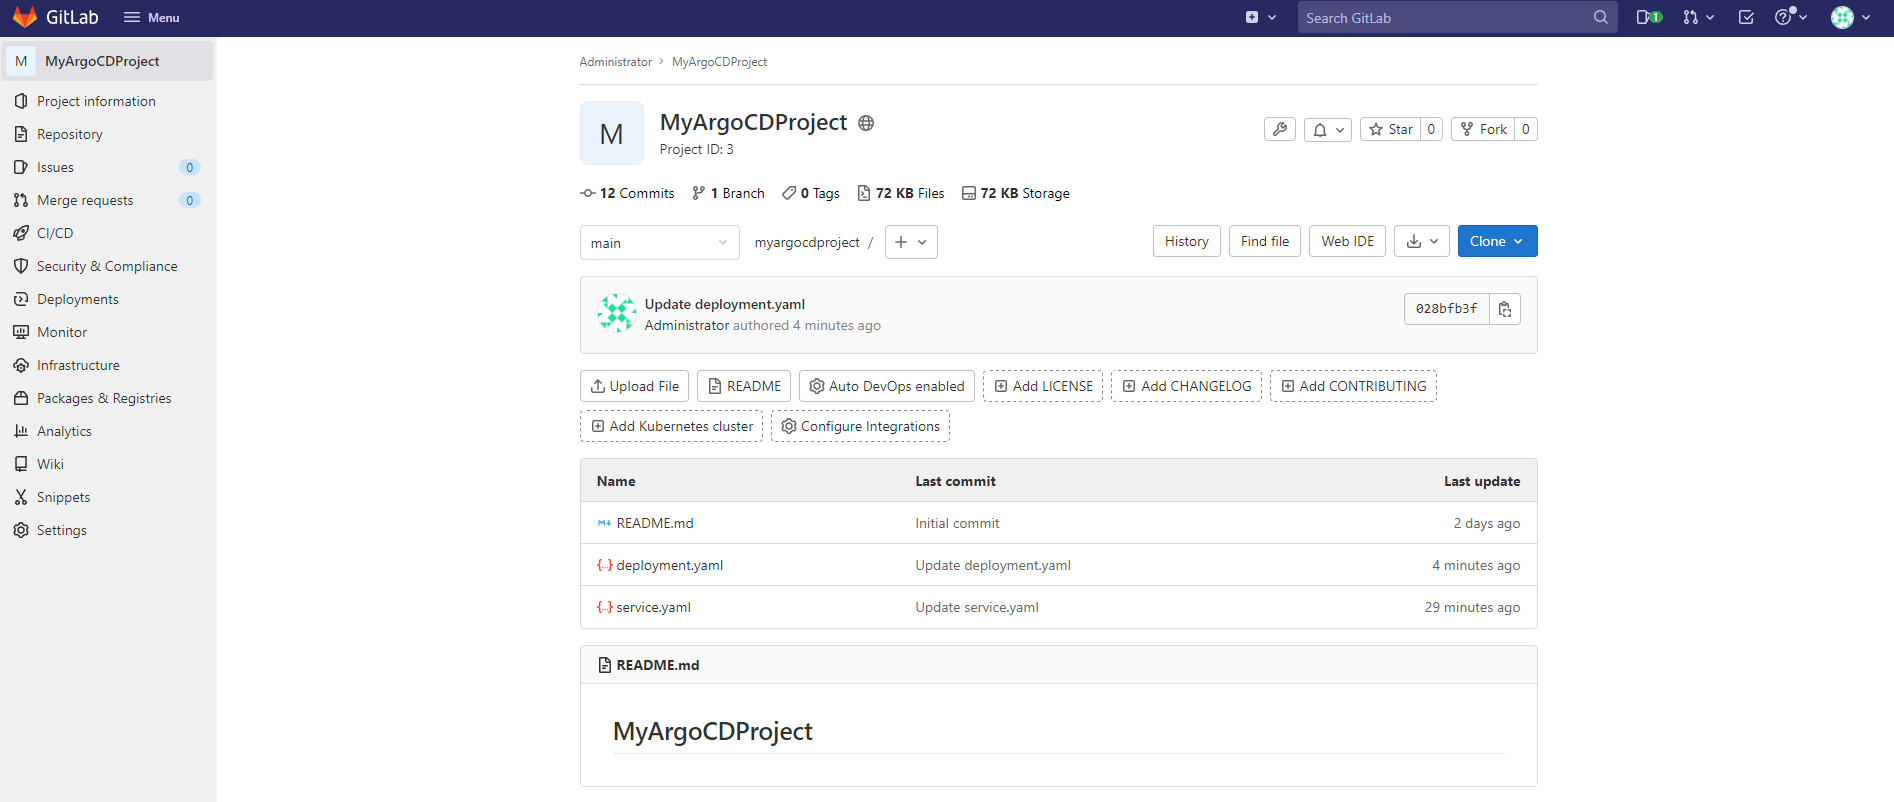Click the Analytics chart icon

click(21, 431)
